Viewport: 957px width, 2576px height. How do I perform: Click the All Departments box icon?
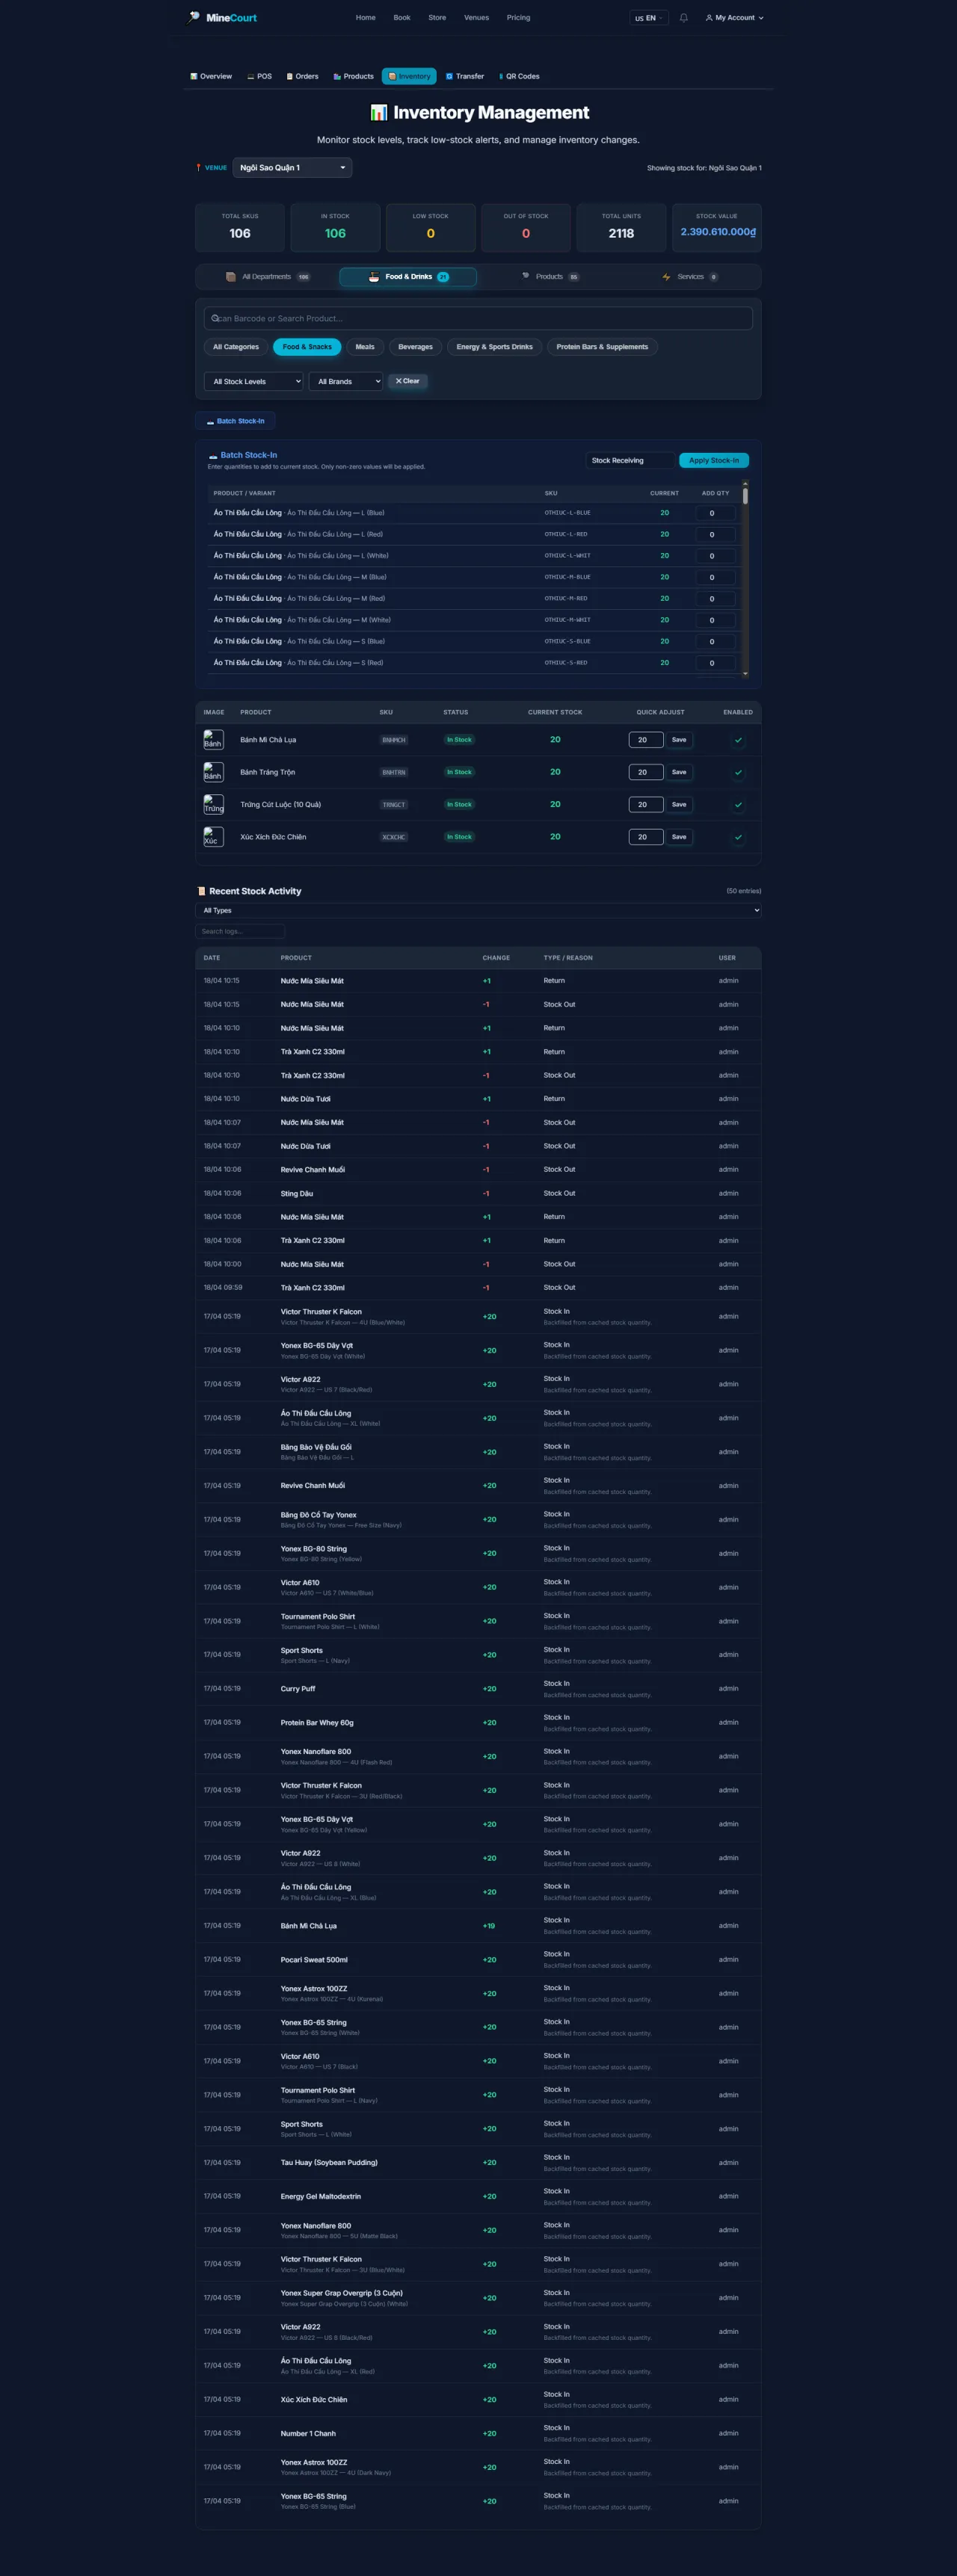[x=231, y=277]
